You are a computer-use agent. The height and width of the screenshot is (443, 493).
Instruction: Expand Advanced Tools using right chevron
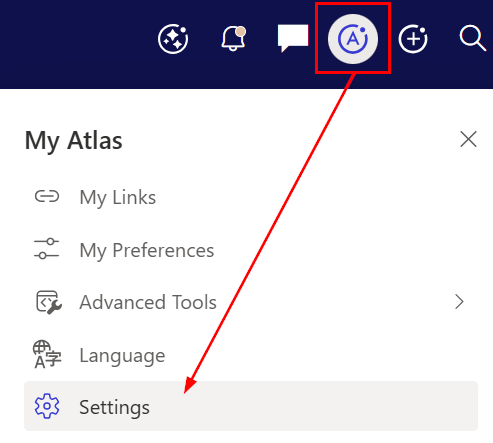tap(459, 302)
